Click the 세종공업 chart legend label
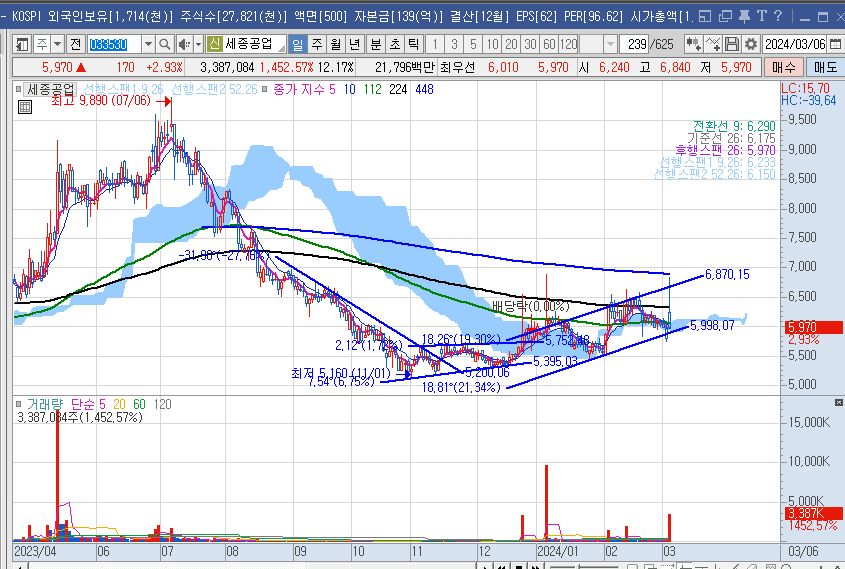The height and width of the screenshot is (569, 845). pos(50,89)
